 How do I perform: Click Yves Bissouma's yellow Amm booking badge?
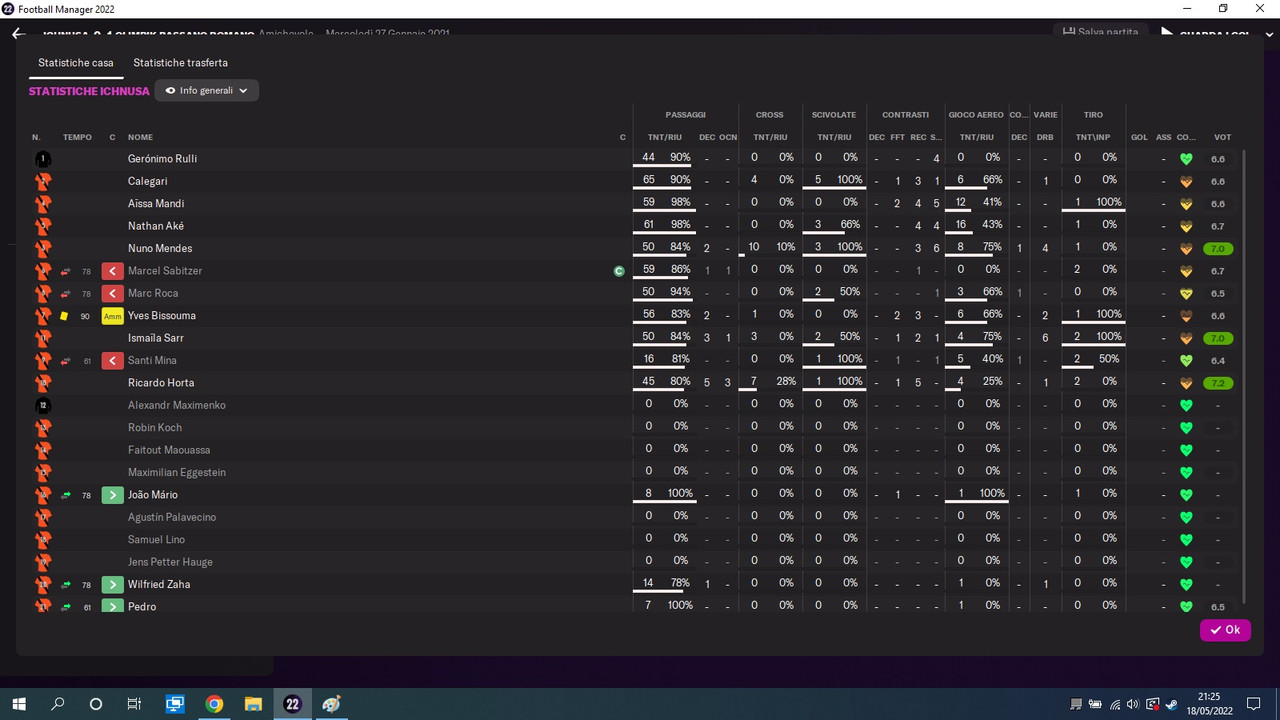[x=112, y=316]
